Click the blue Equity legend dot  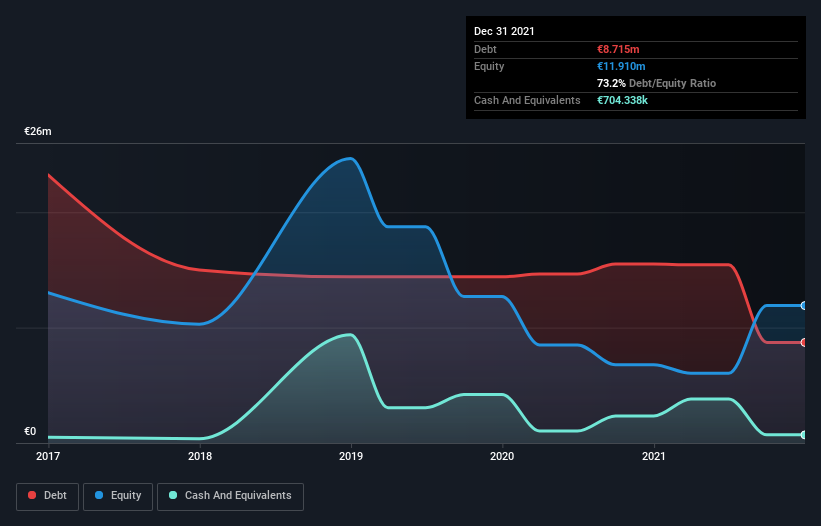click(x=98, y=495)
